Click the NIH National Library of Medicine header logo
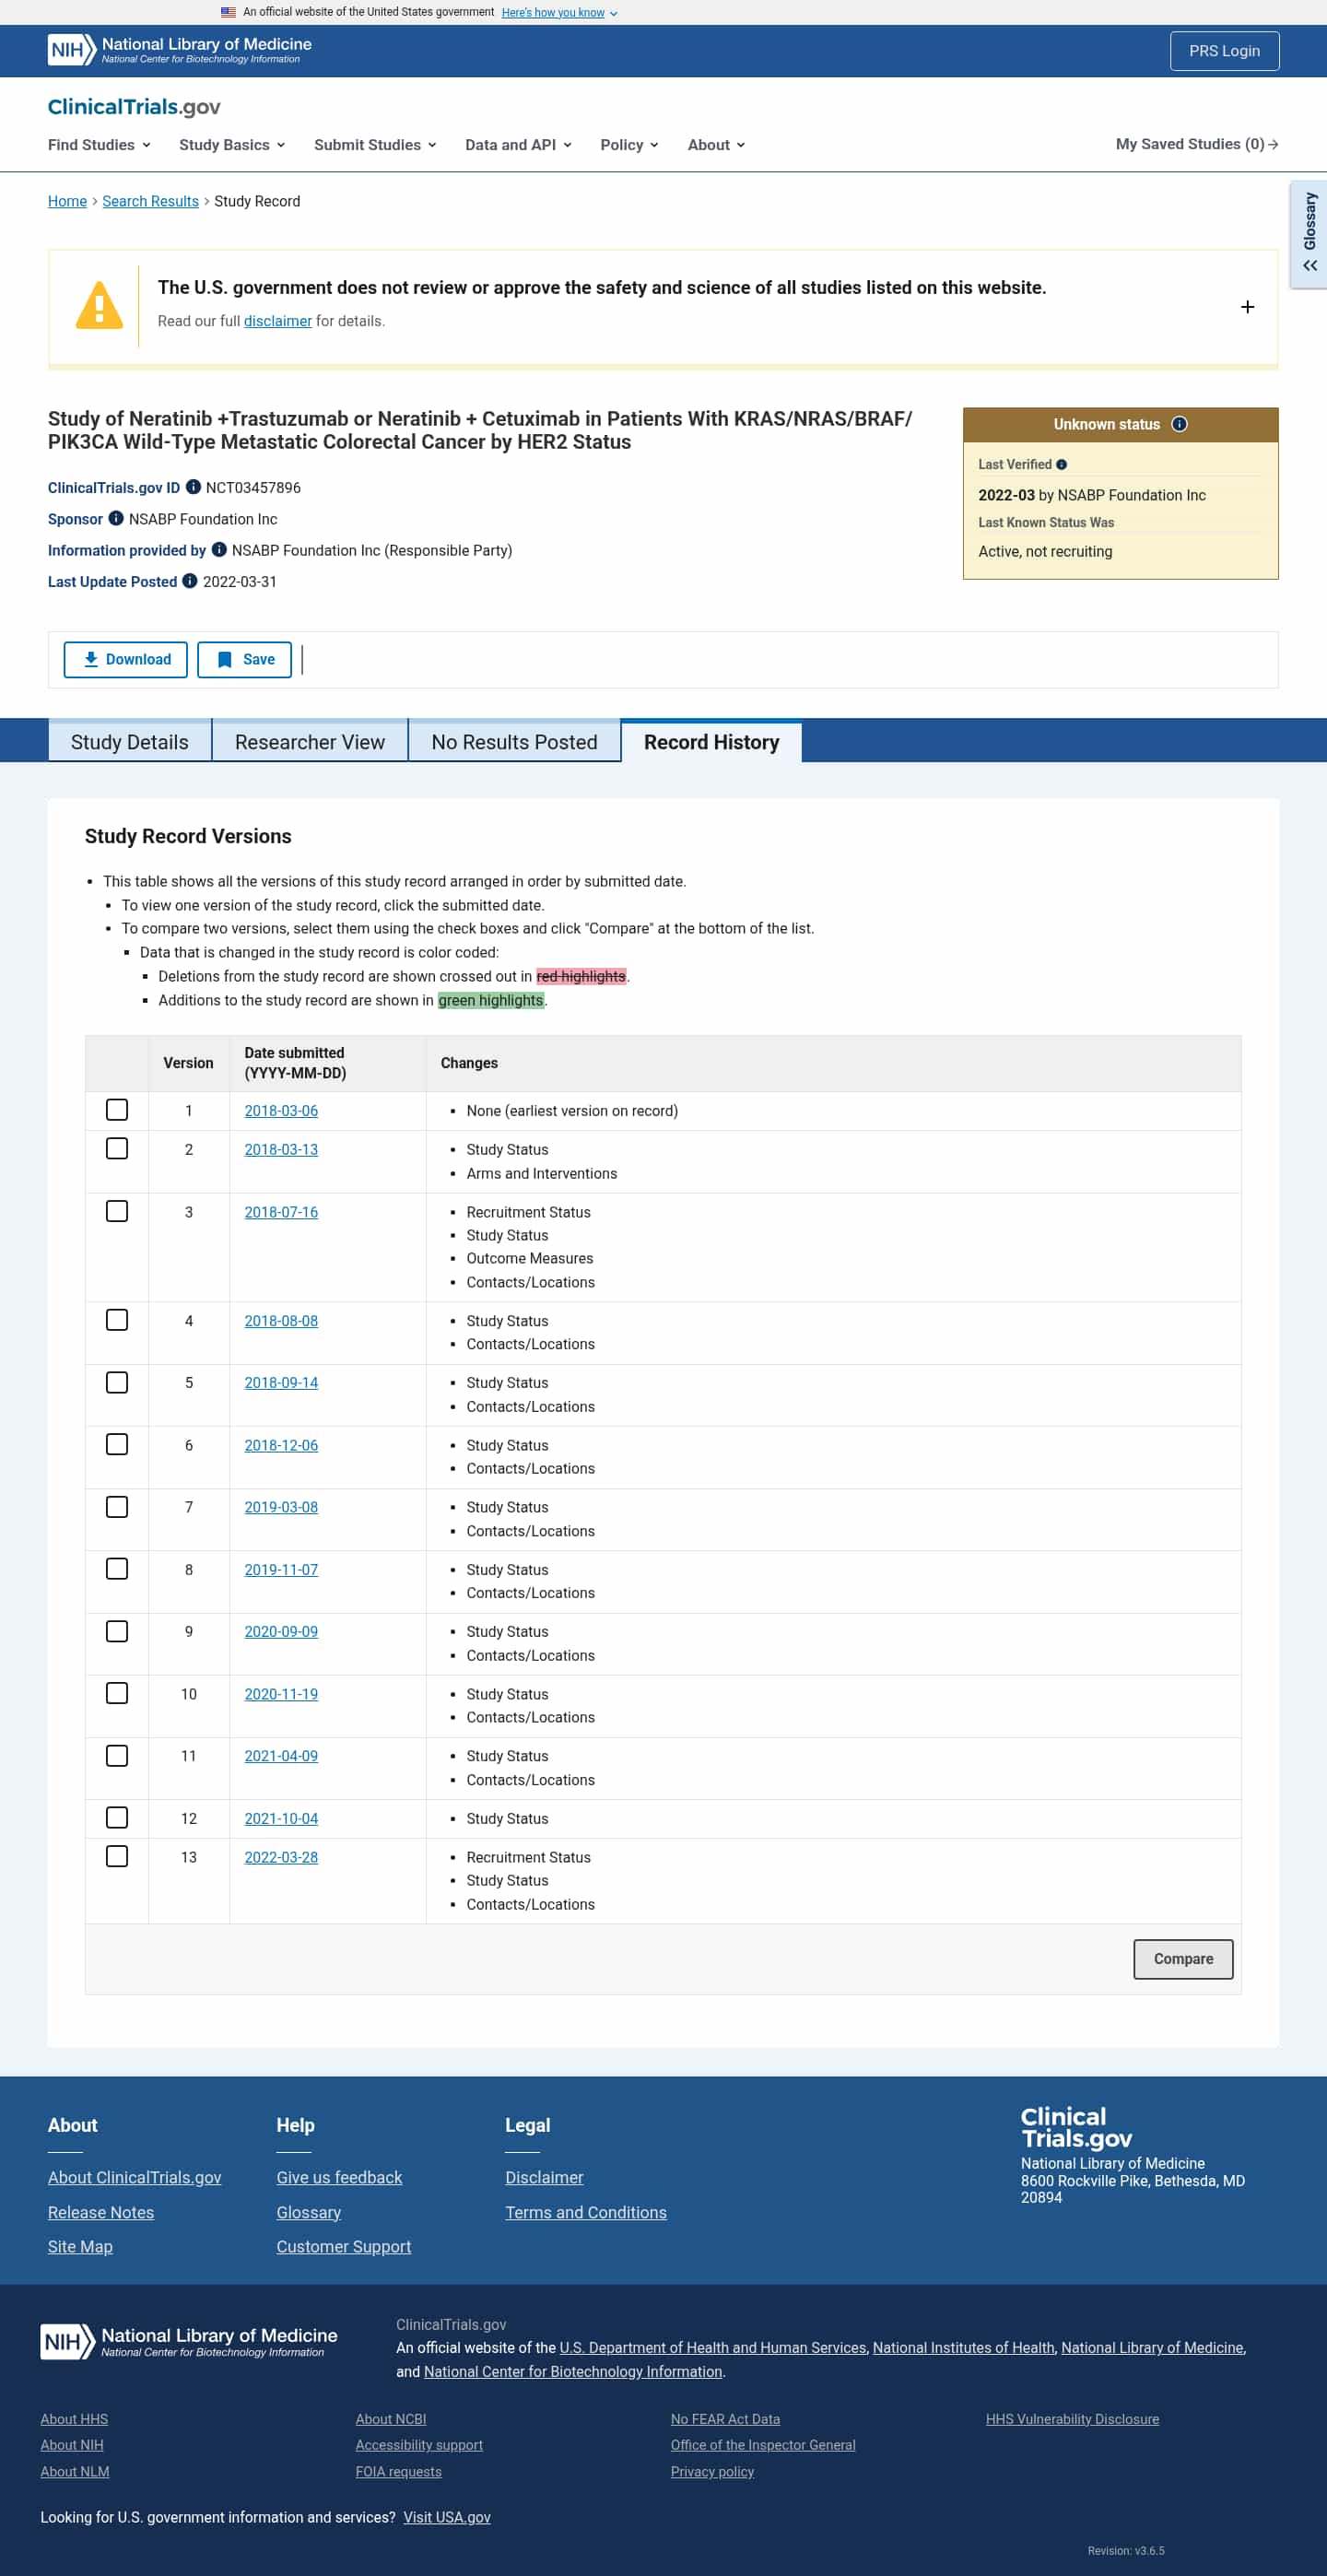 pyautogui.click(x=180, y=50)
